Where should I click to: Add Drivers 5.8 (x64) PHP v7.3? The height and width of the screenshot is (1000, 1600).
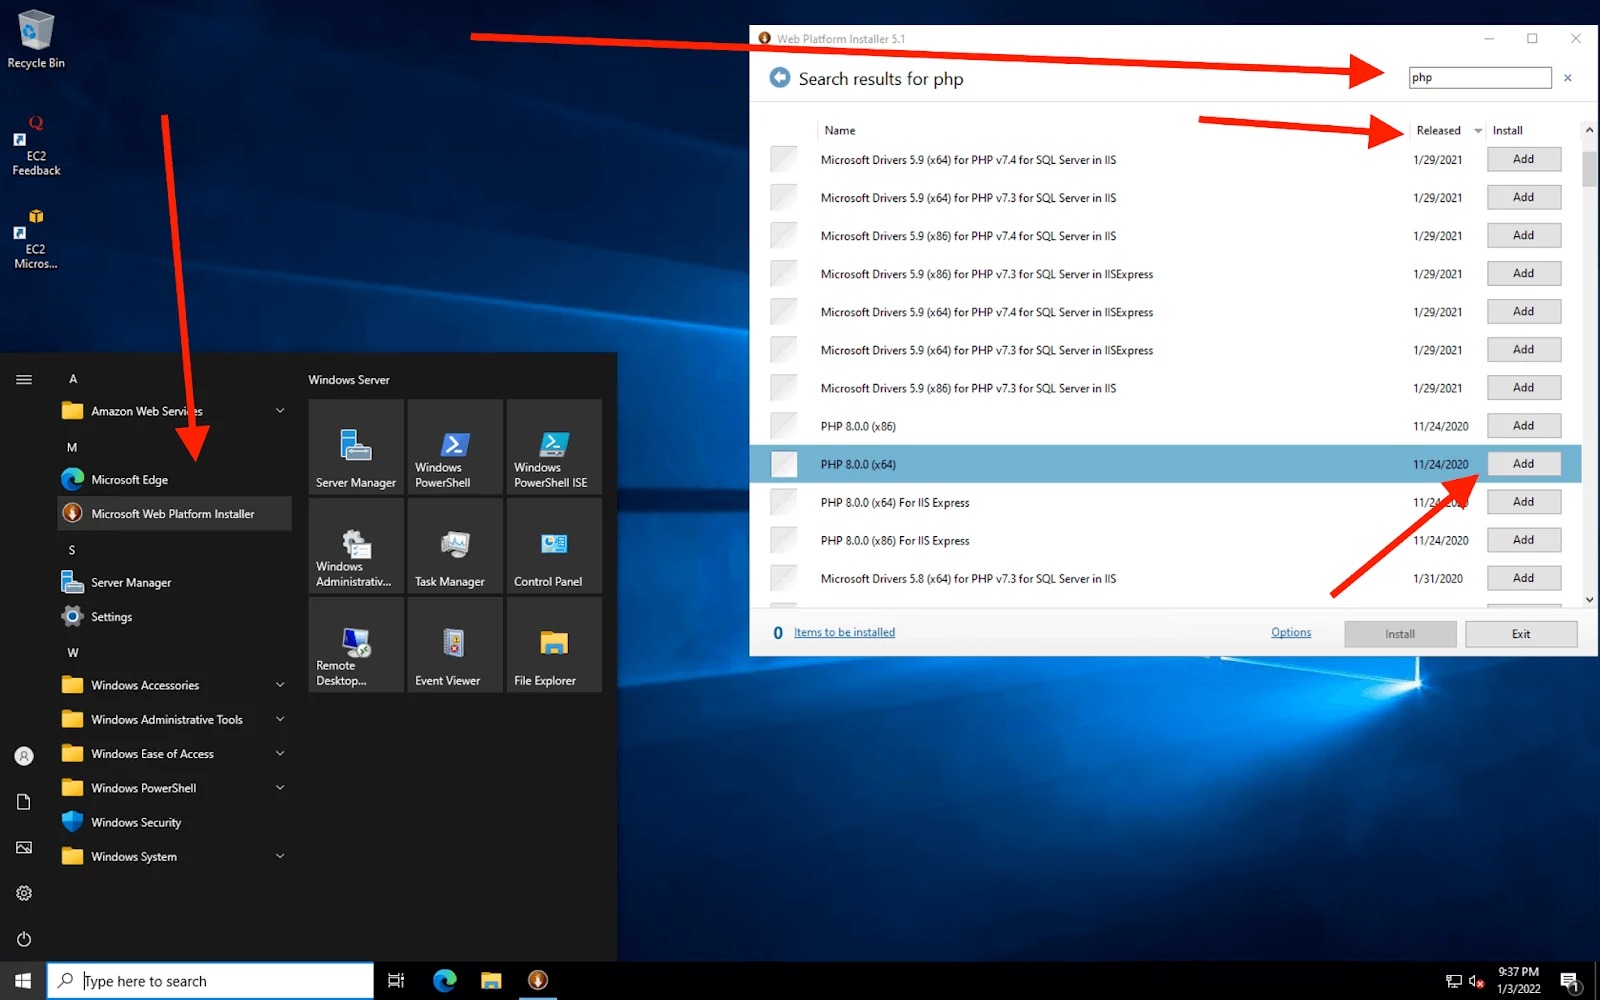1524,578
